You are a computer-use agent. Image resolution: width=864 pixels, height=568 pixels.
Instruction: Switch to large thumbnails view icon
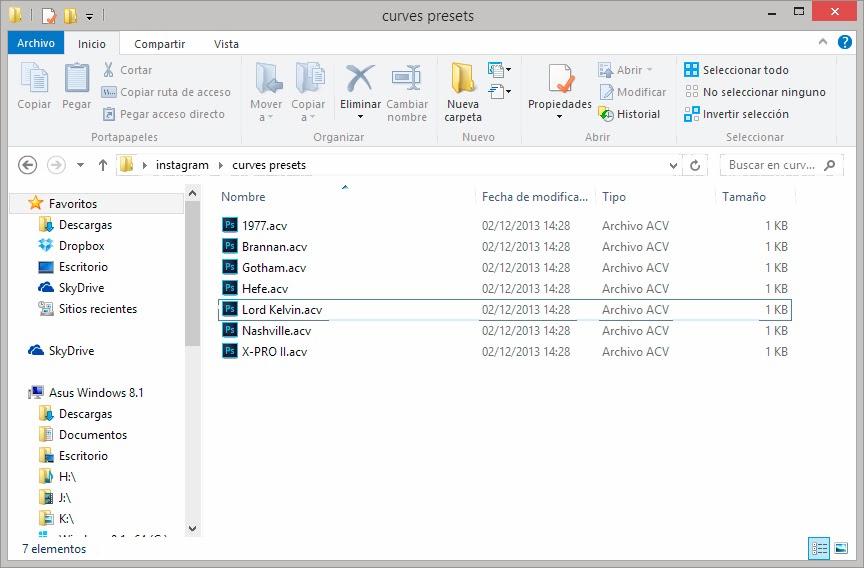click(841, 548)
